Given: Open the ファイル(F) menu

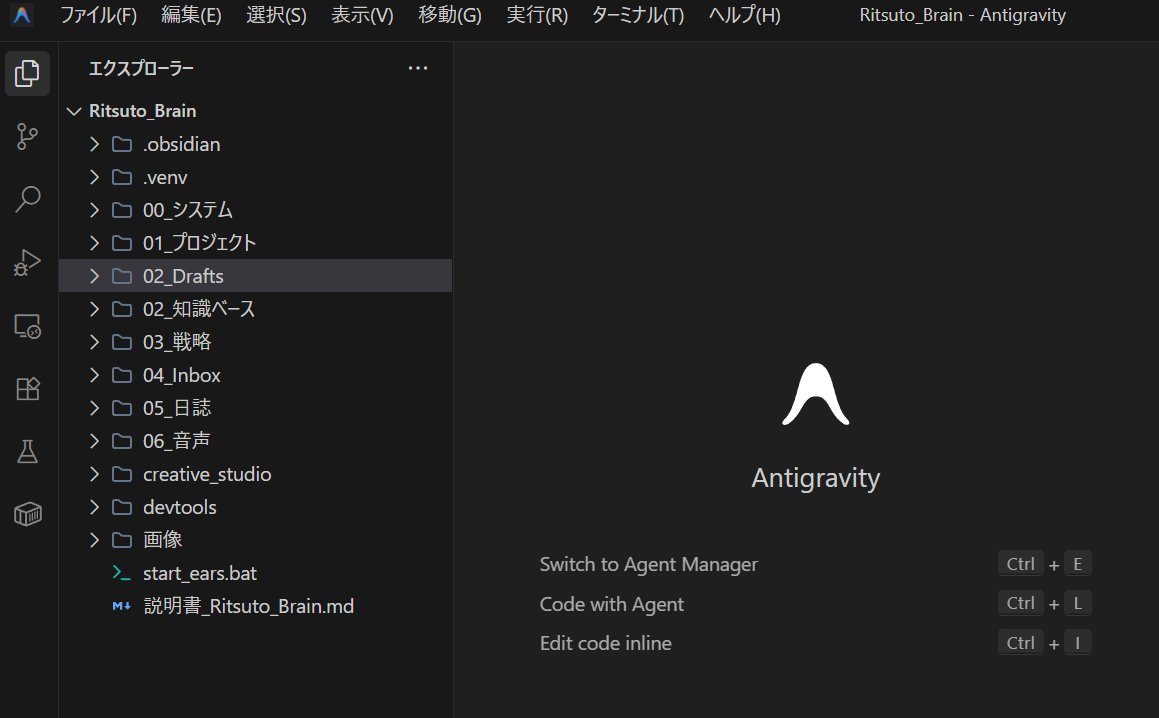Looking at the screenshot, I should point(98,15).
